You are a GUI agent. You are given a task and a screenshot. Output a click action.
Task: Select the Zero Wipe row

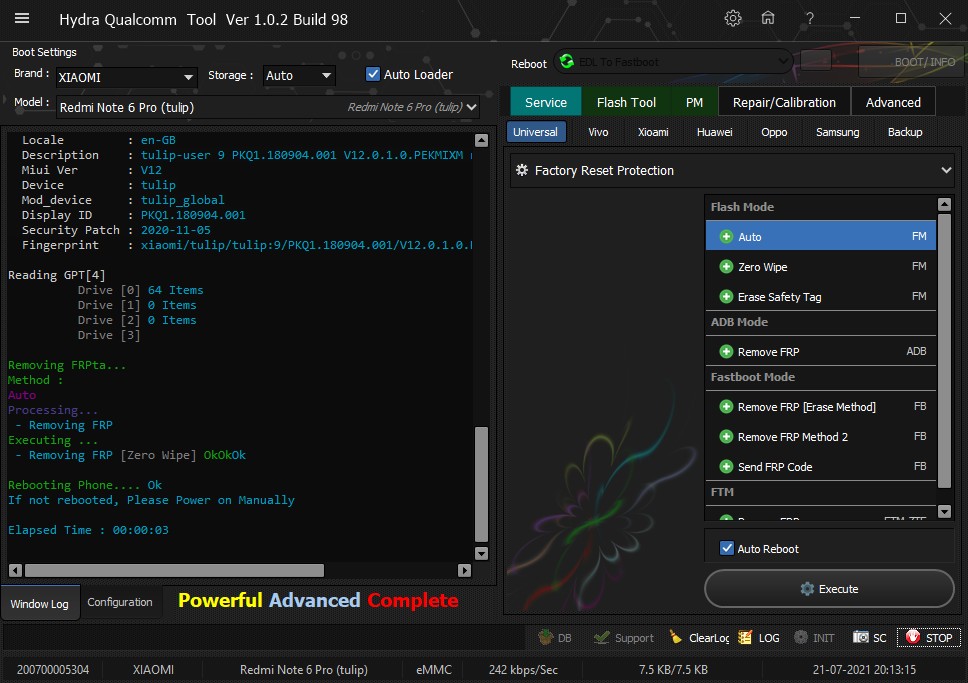820,267
